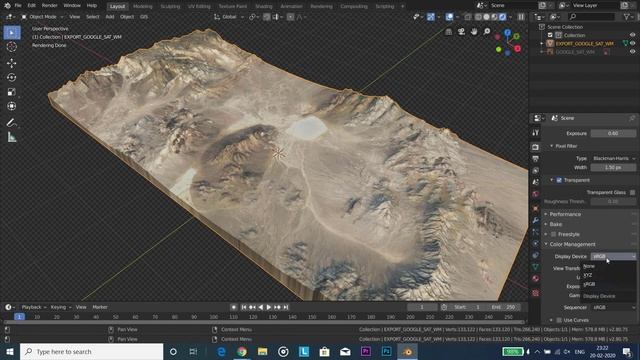Toggle the Collection exclude checkbox
This screenshot has height=360, width=640.
tap(550, 35)
